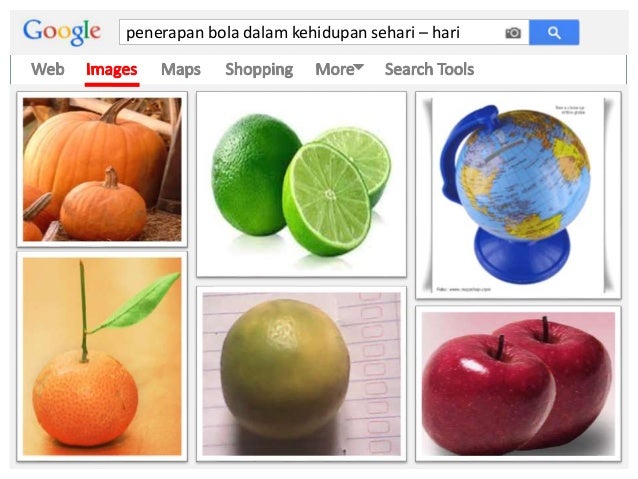Switch to the Web tab
638x479 pixels.
(48, 69)
